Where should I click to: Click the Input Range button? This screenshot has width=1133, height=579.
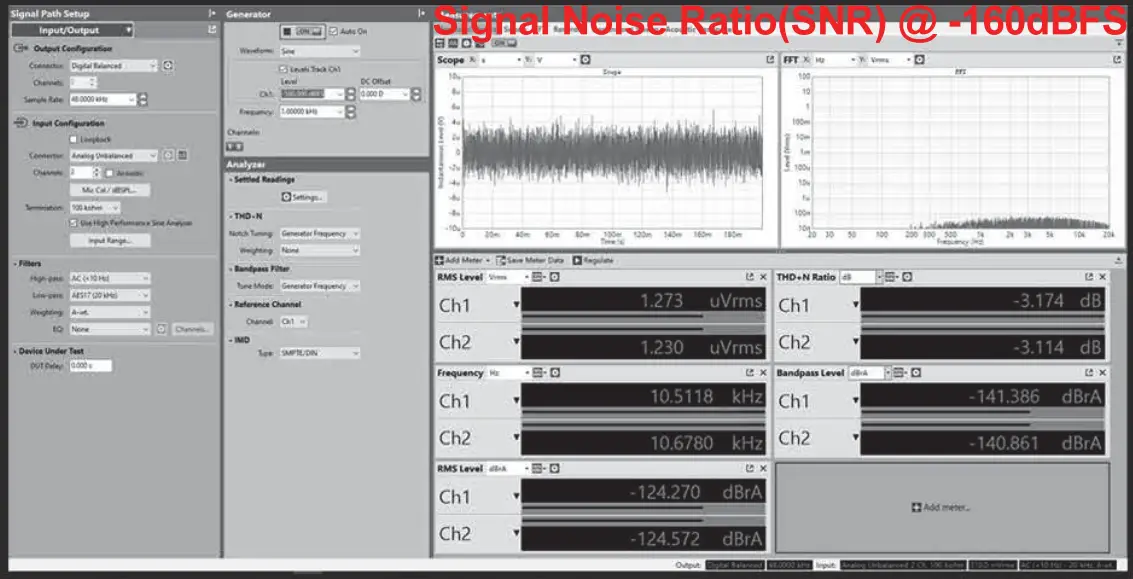tap(110, 241)
